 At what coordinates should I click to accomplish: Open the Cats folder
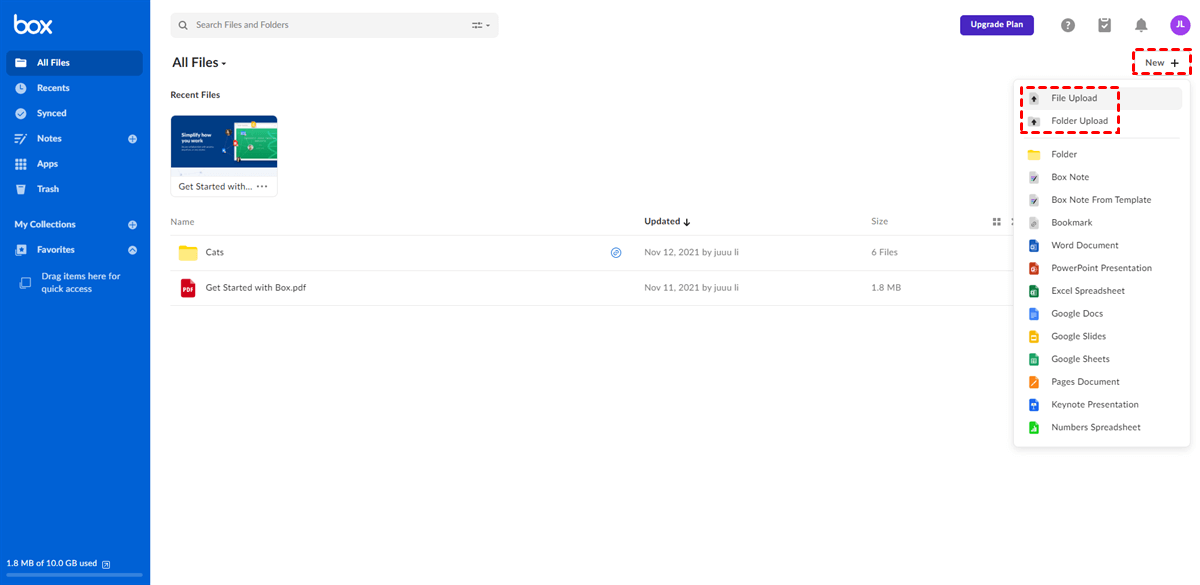[x=214, y=253]
